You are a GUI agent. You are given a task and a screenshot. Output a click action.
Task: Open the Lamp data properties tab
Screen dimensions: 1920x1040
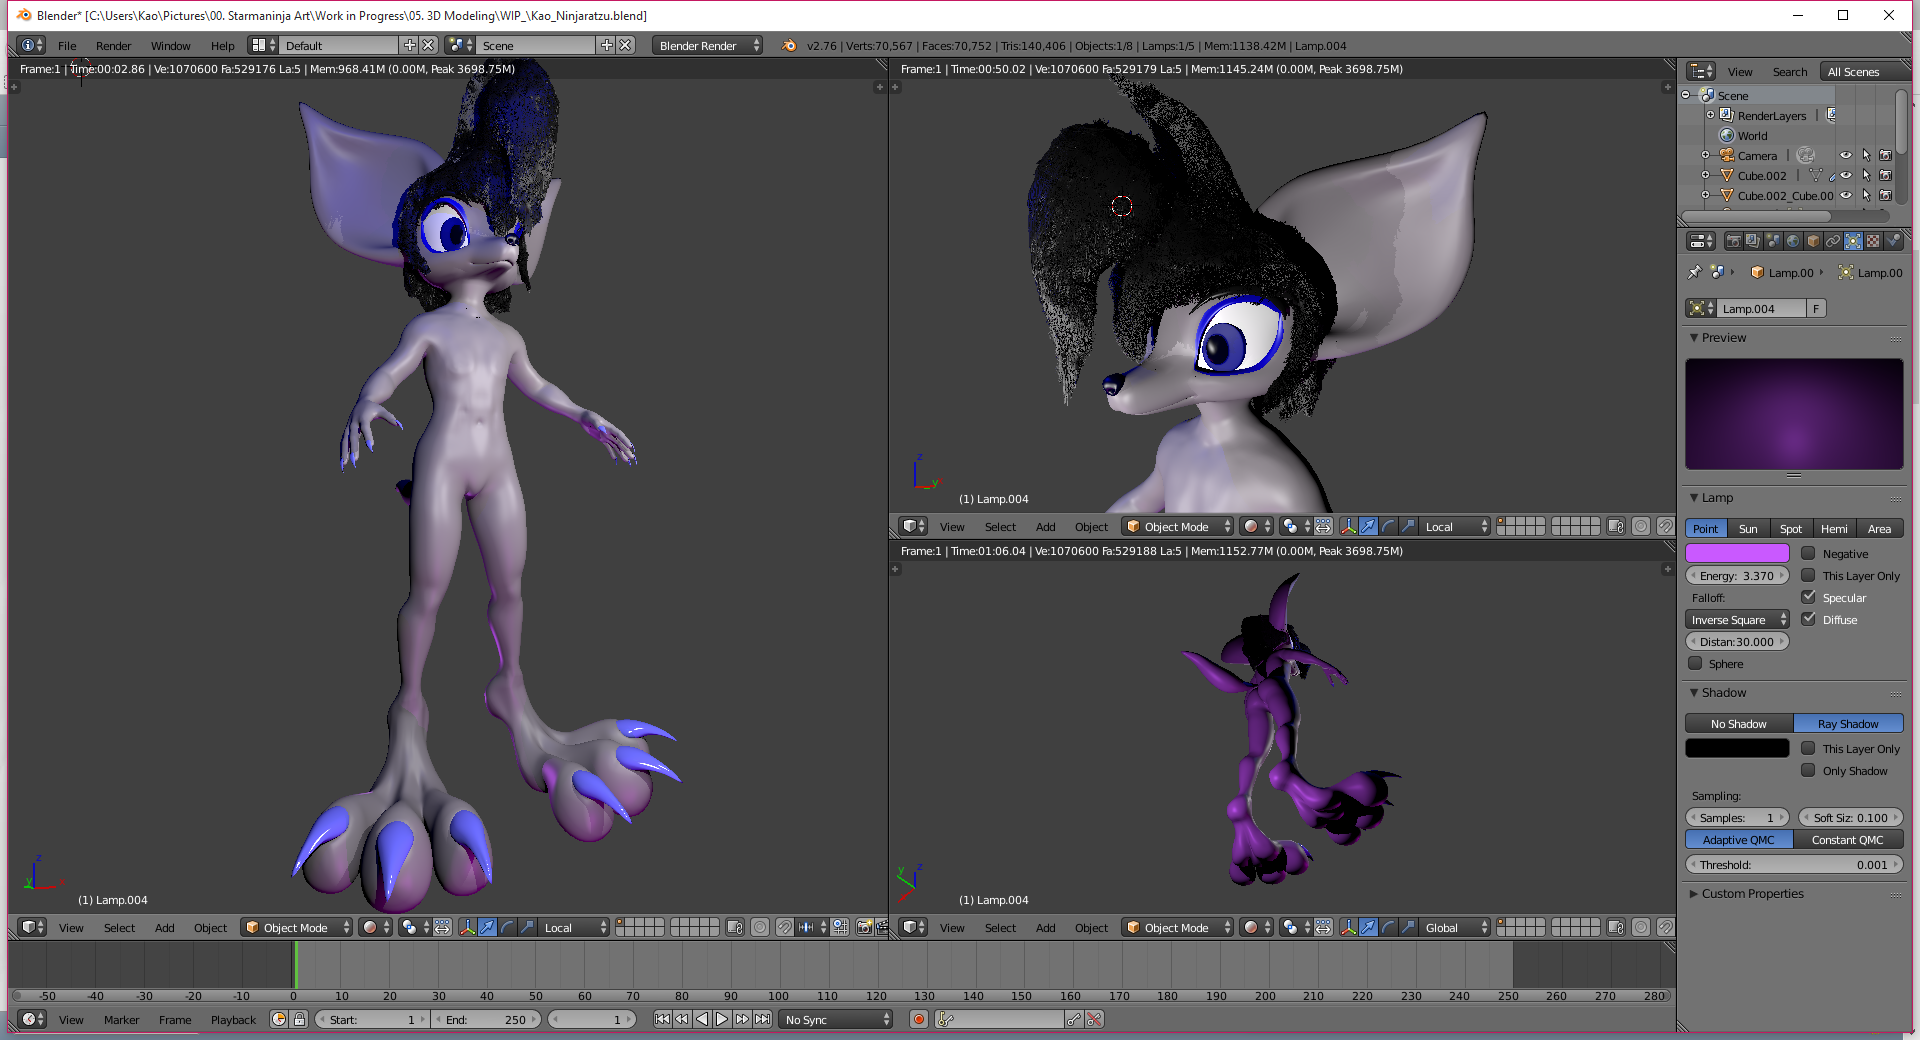pos(1853,241)
